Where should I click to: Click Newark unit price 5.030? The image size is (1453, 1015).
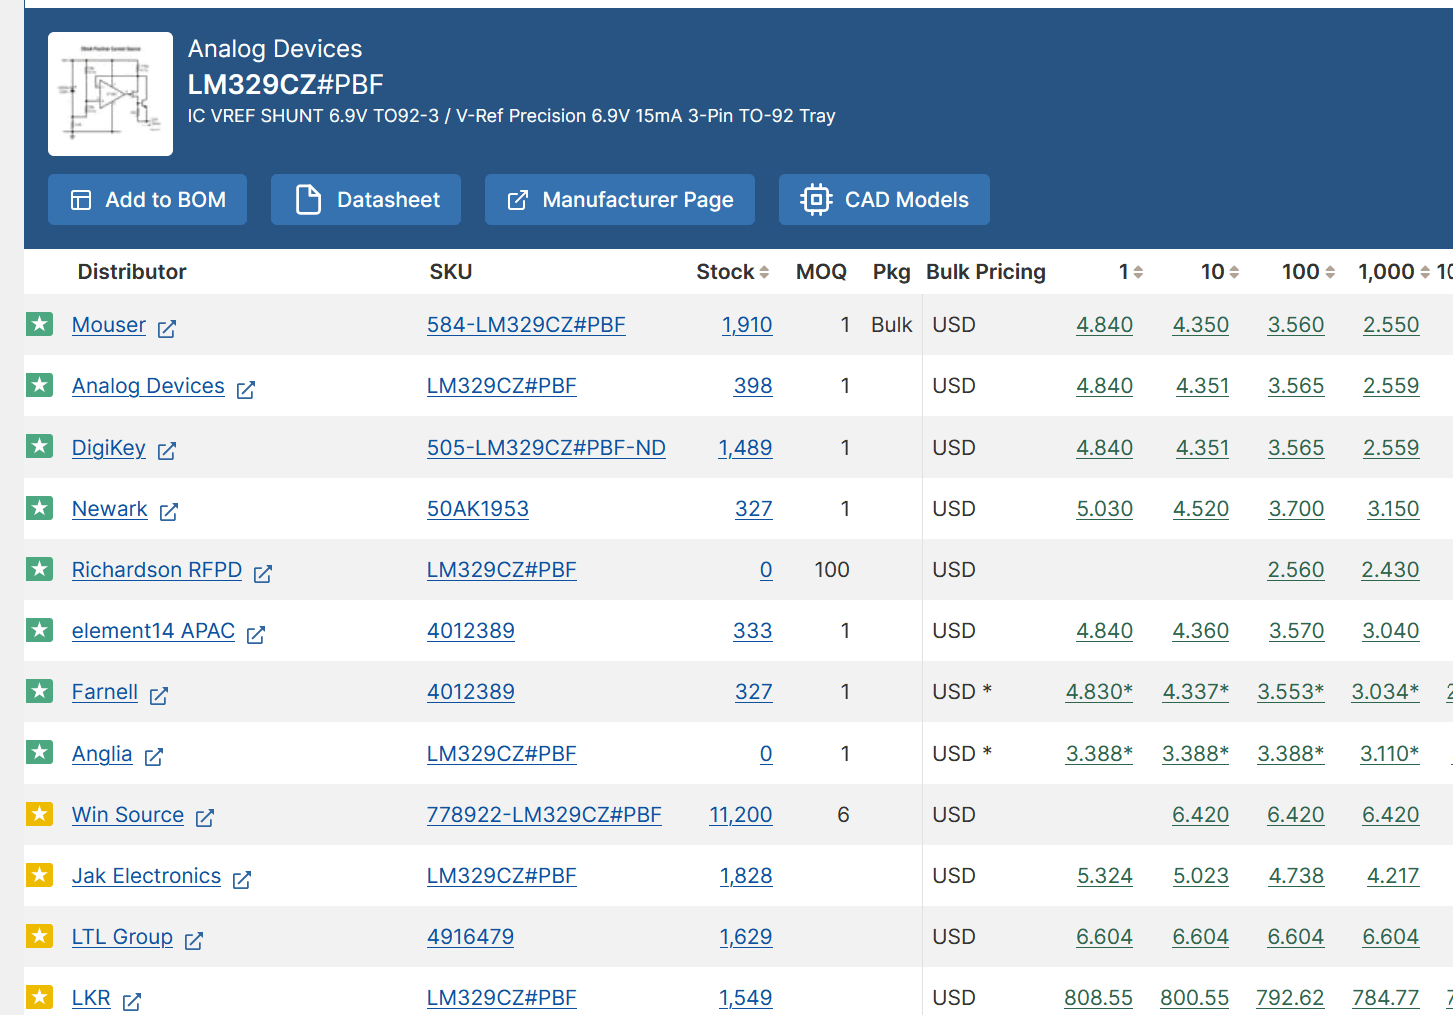(1104, 509)
